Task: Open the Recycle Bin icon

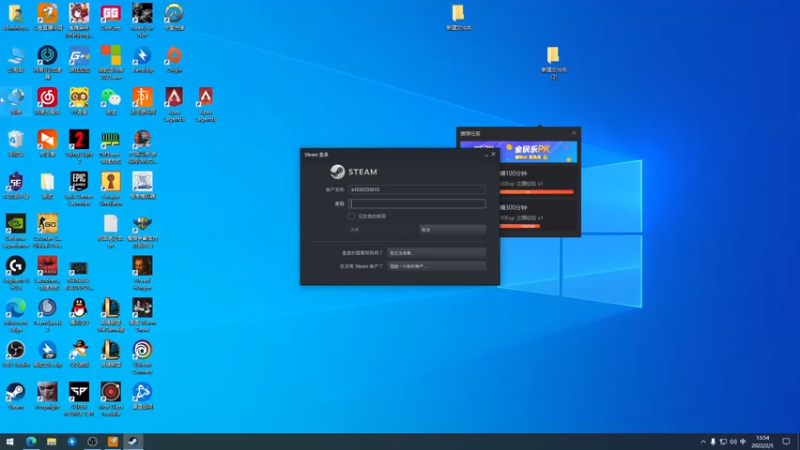Action: (x=16, y=143)
